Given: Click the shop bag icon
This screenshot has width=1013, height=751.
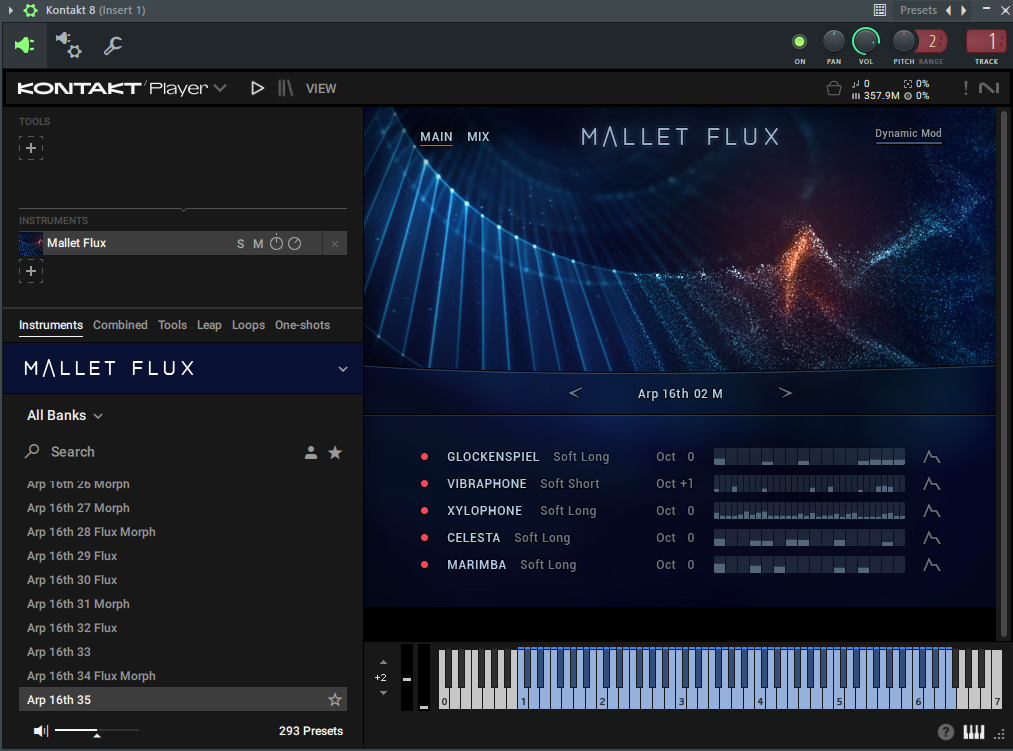Looking at the screenshot, I should pyautogui.click(x=834, y=89).
